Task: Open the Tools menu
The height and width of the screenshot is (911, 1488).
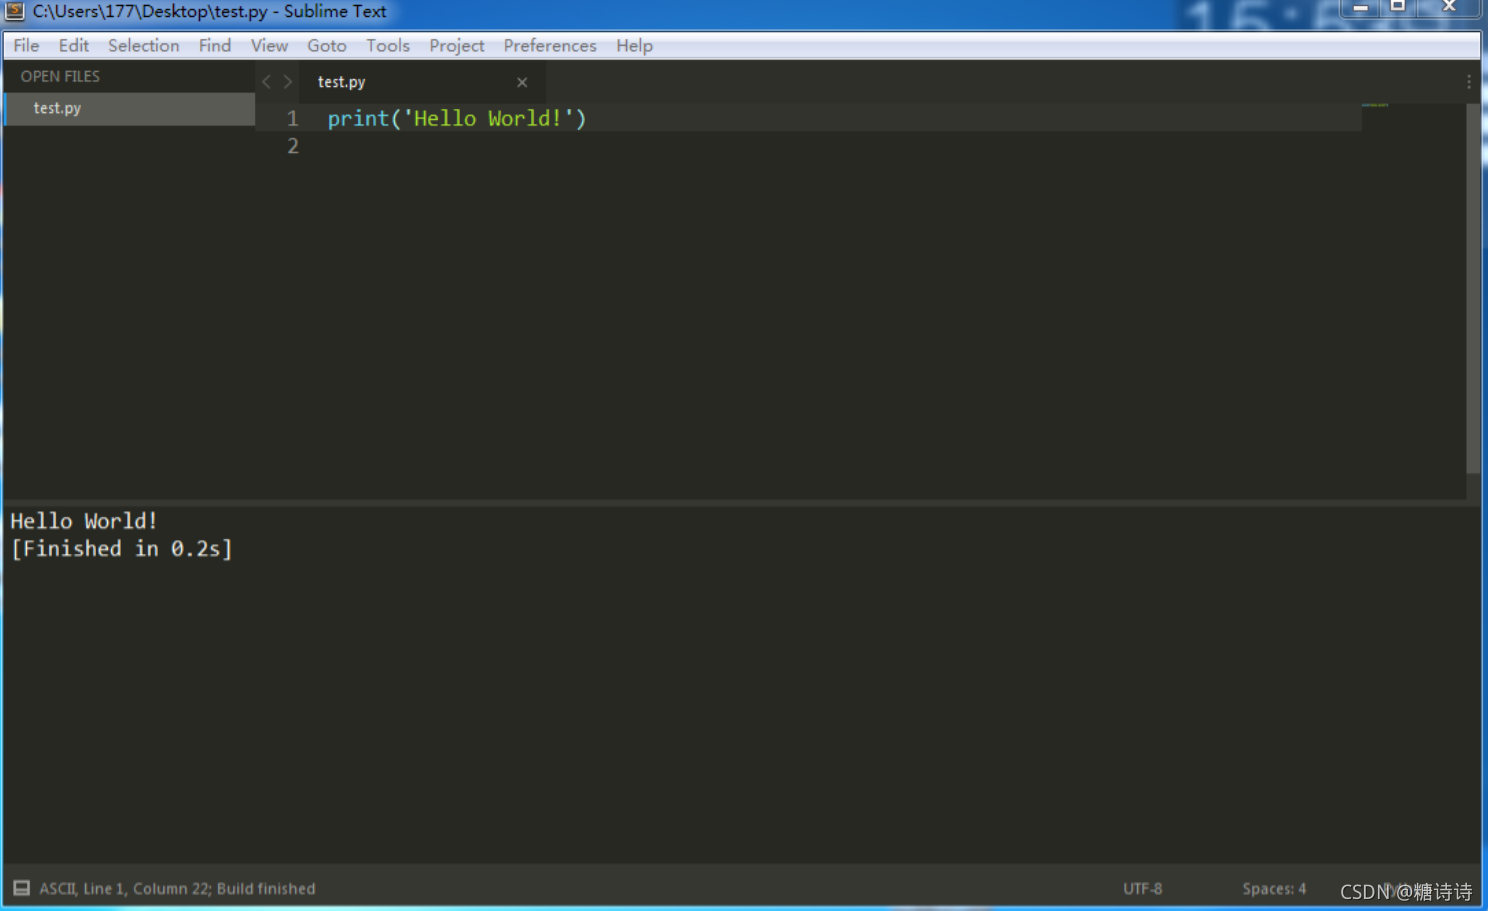Action: click(387, 45)
